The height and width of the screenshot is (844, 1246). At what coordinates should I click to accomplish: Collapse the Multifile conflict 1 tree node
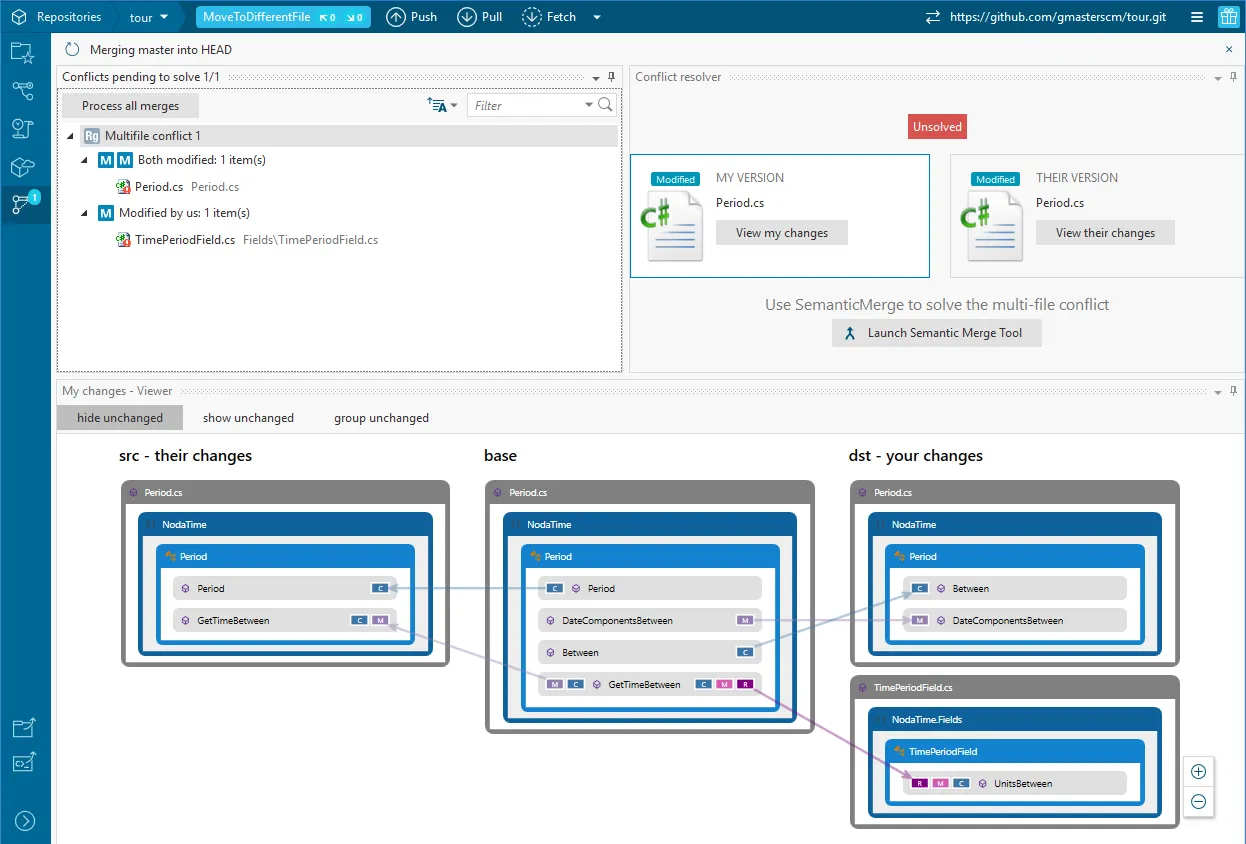[70, 136]
